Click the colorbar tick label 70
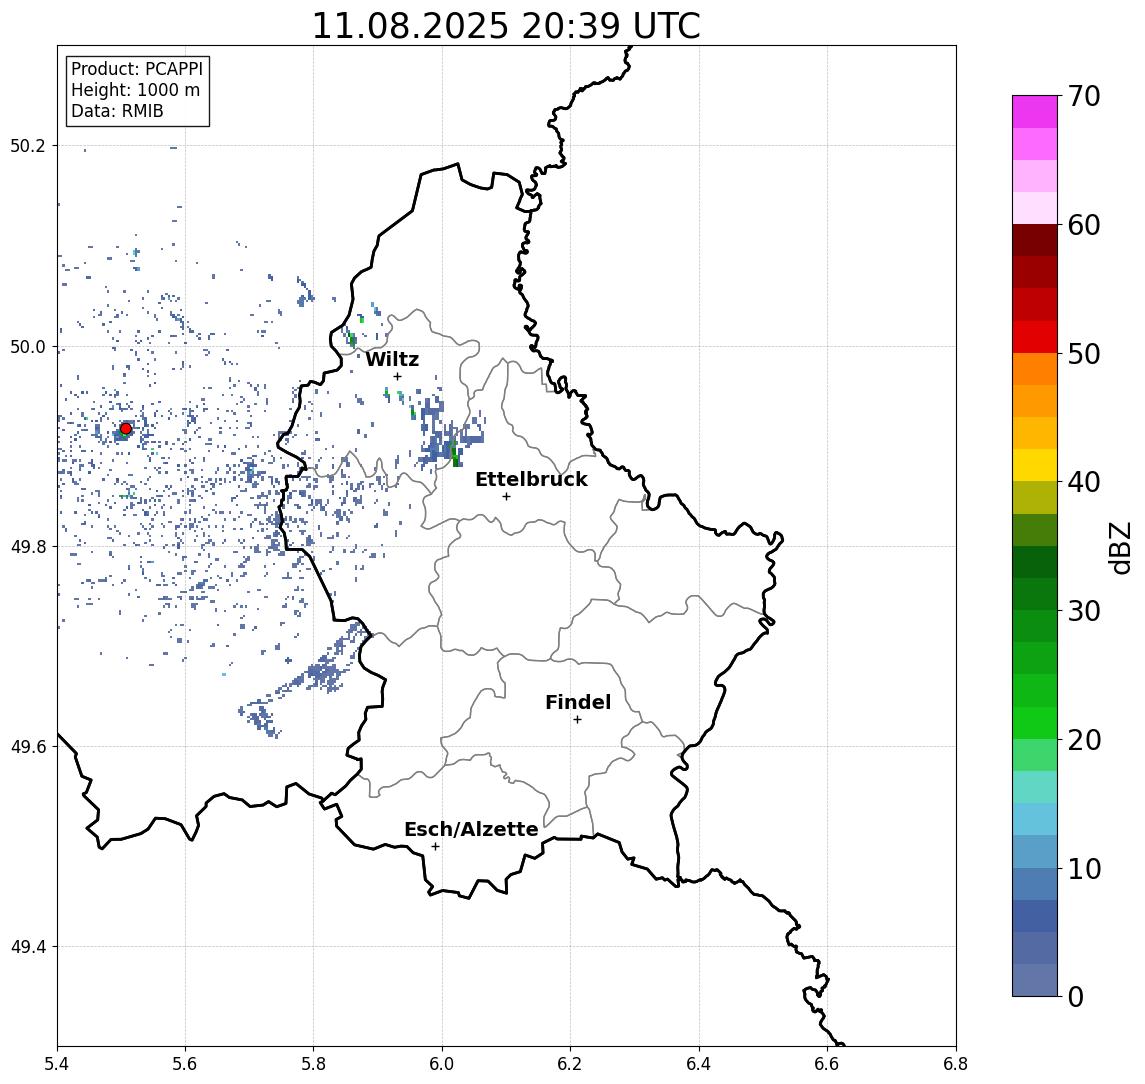 pos(1084,96)
